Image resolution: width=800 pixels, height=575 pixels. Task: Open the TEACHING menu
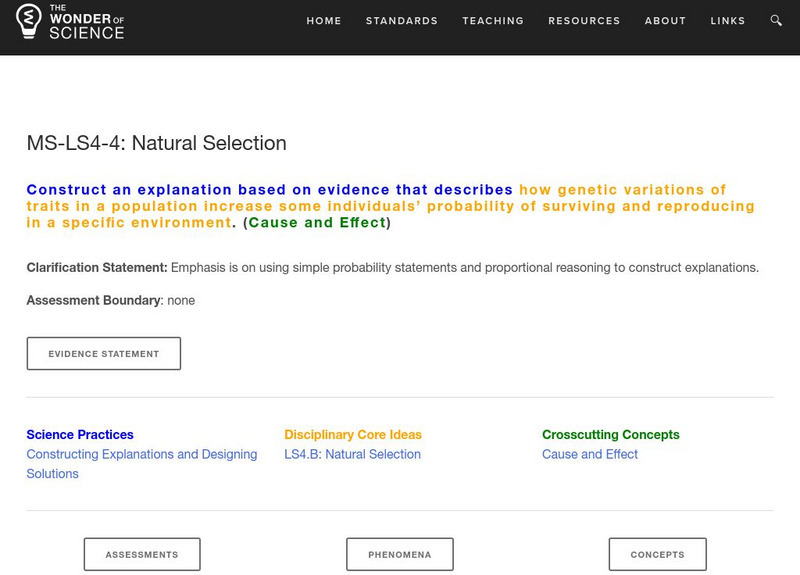[493, 21]
